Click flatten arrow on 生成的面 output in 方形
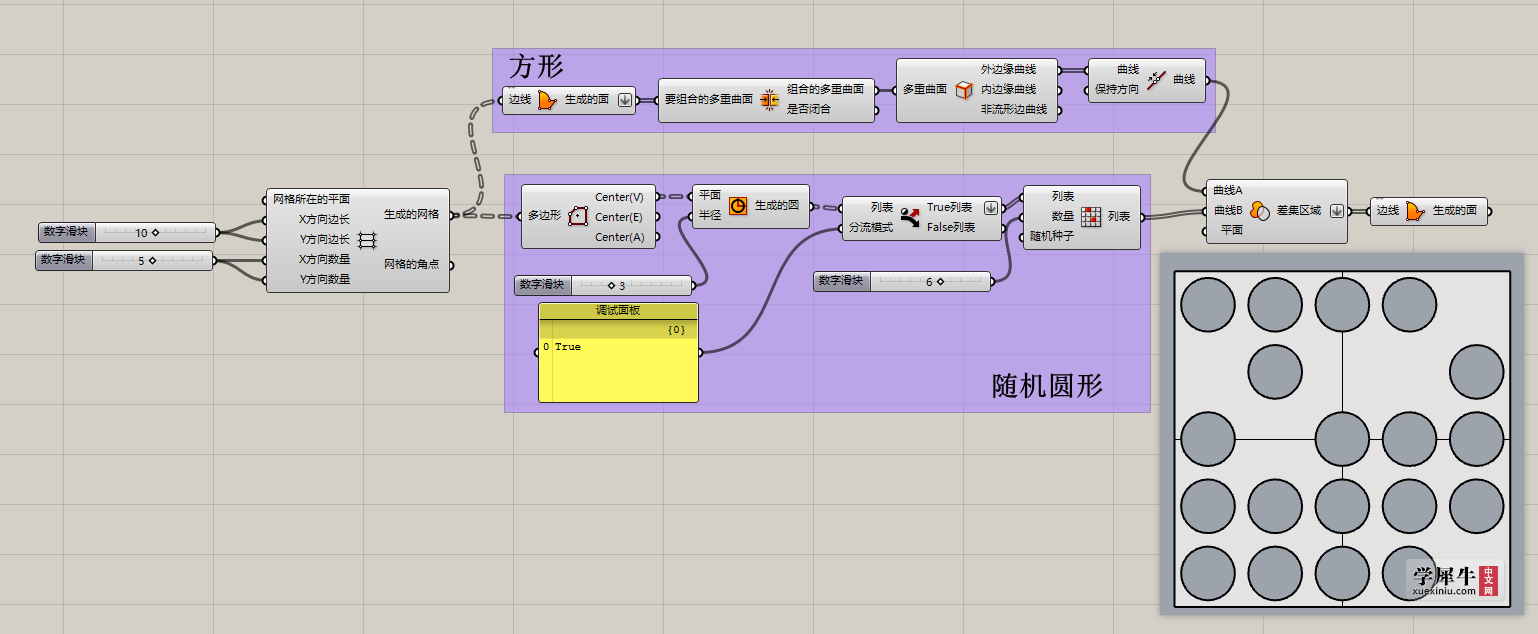 point(624,100)
